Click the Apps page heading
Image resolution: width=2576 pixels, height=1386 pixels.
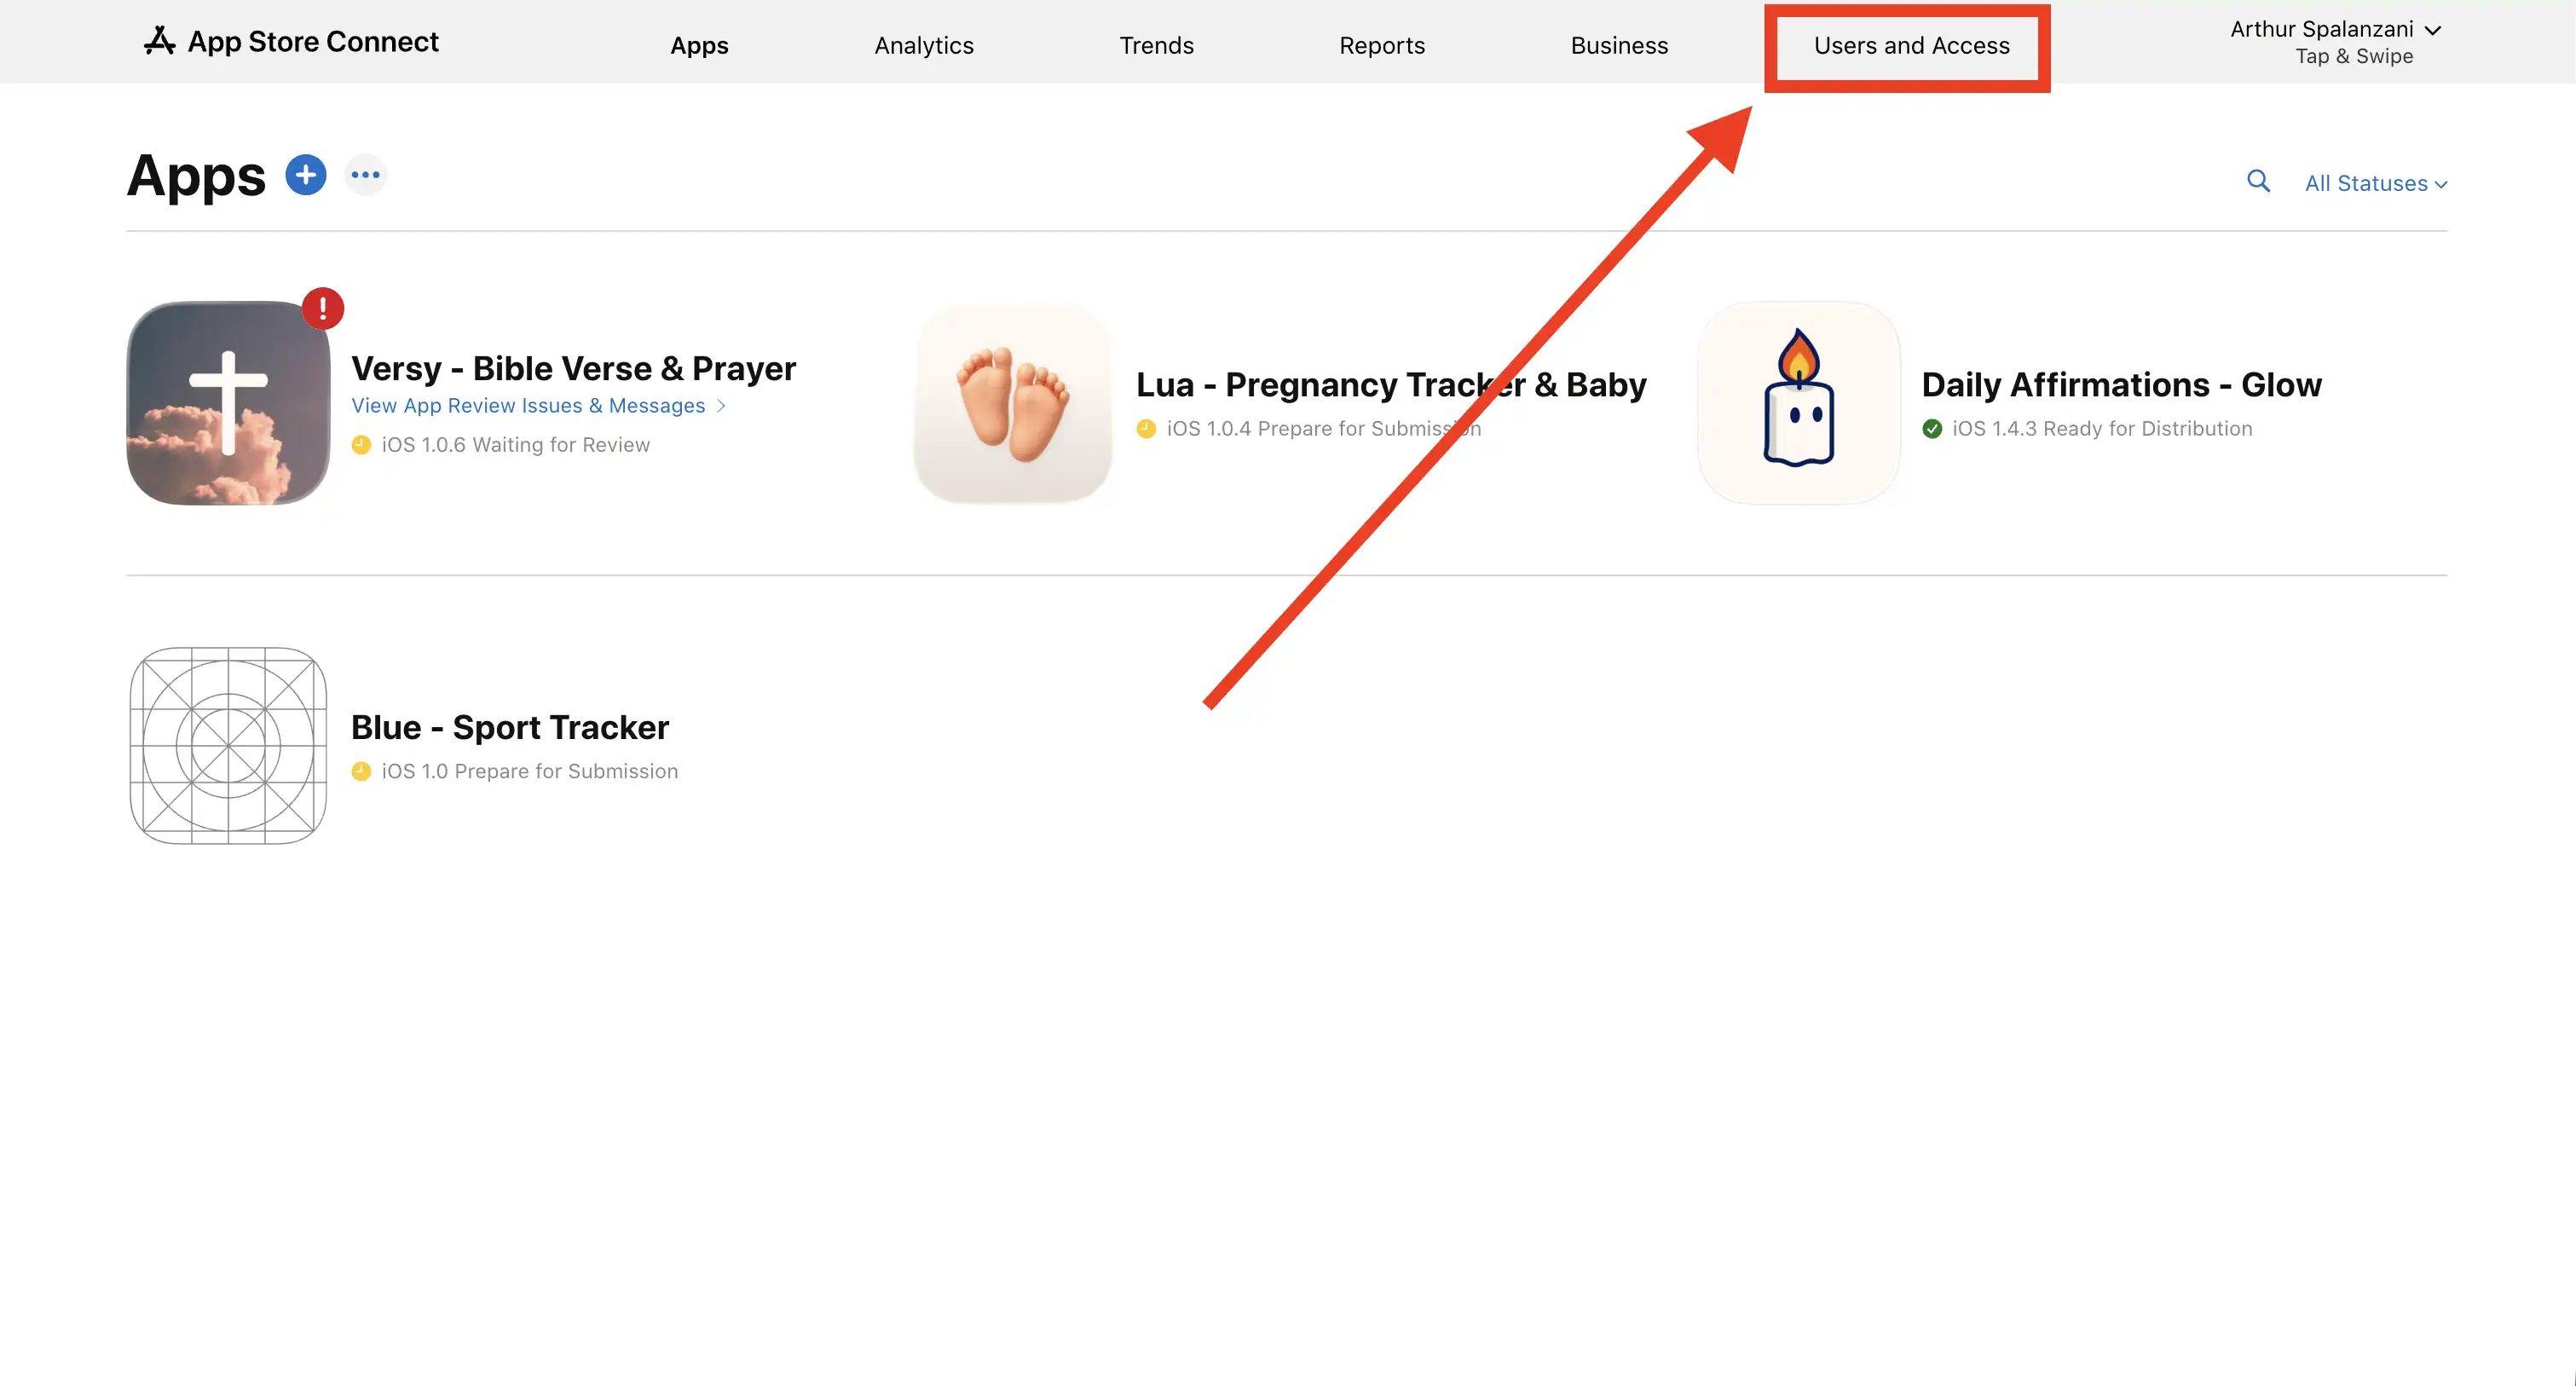(196, 177)
